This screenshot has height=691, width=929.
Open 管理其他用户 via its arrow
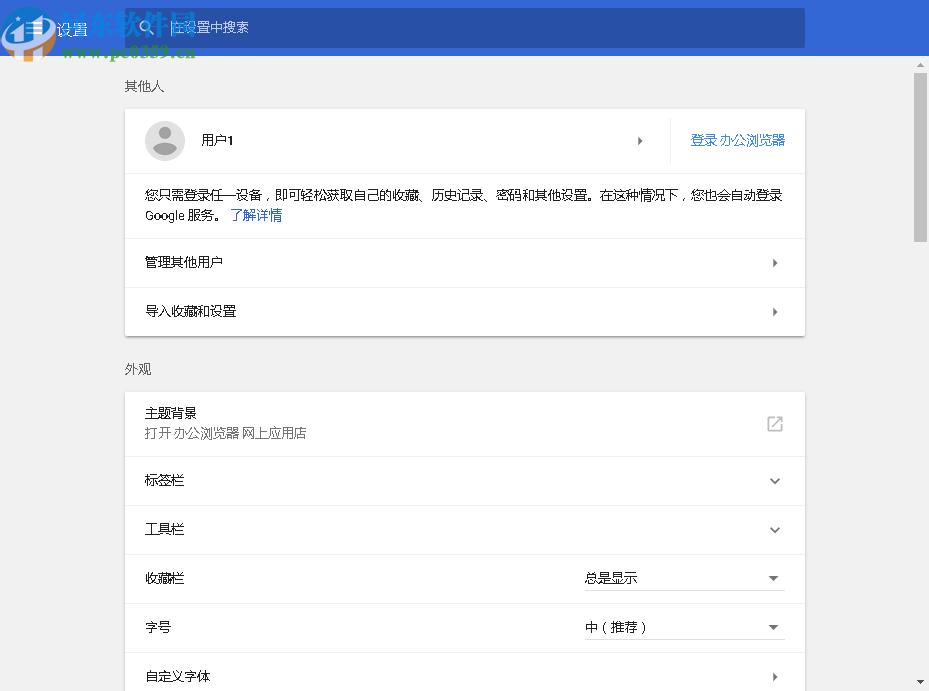pos(775,262)
